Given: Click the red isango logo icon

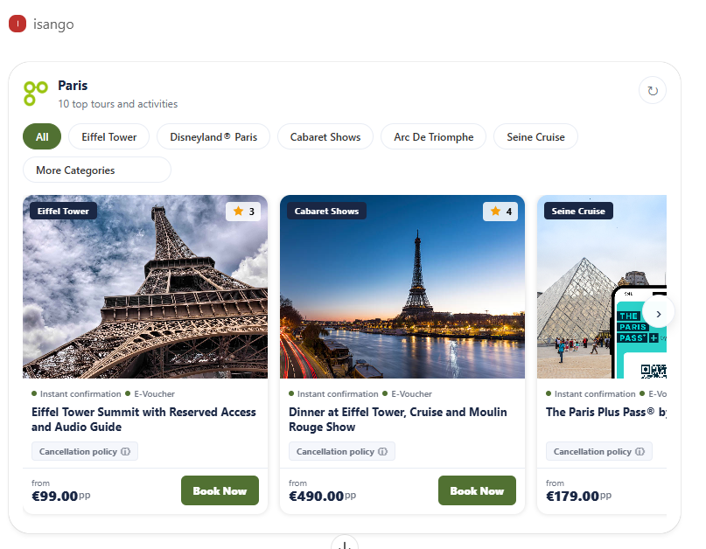Looking at the screenshot, I should point(17,24).
